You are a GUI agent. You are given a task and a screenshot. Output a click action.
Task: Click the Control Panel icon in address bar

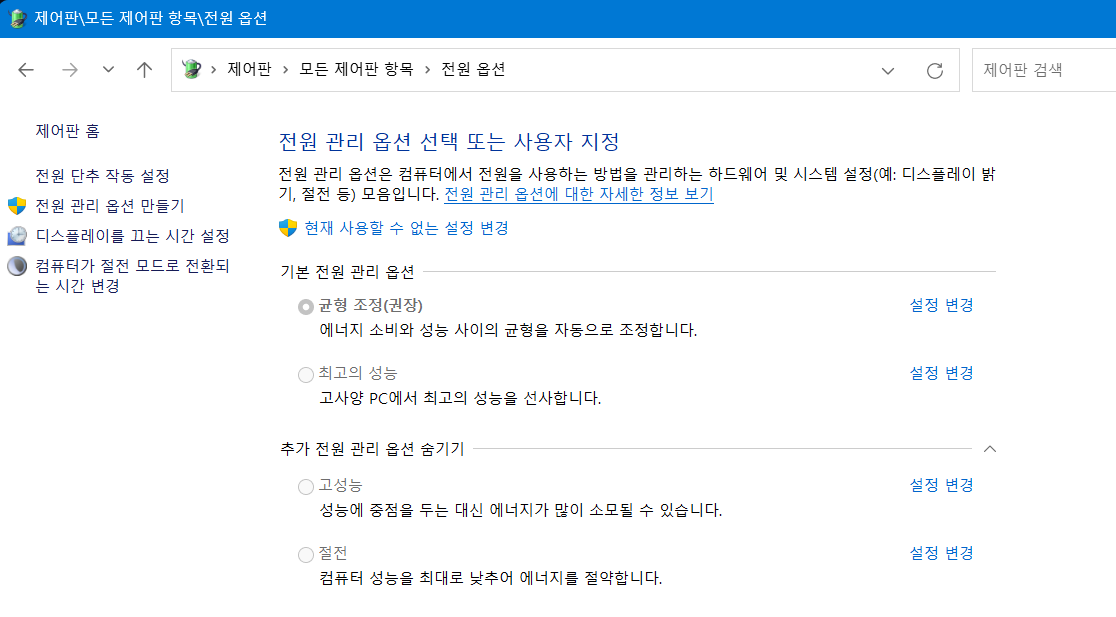point(191,69)
